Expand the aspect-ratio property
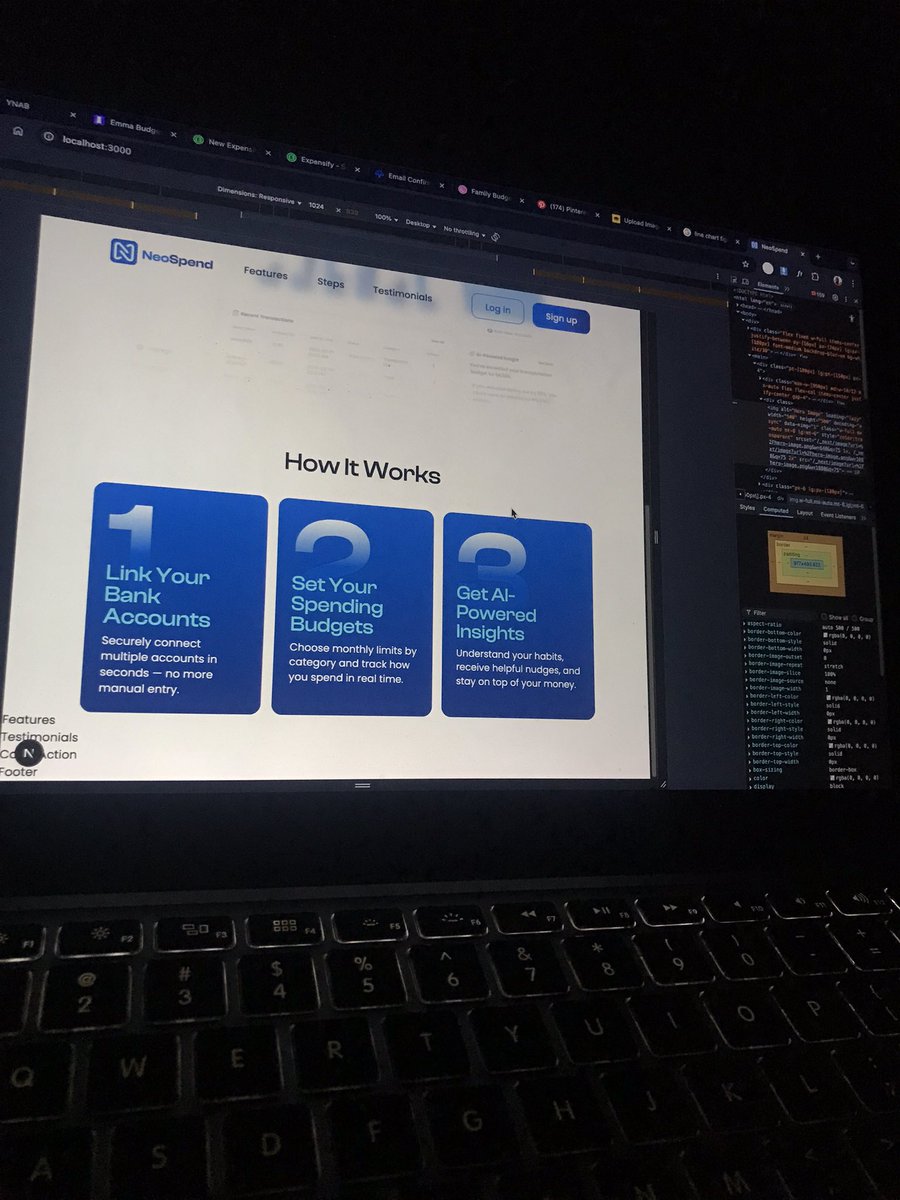 click(x=744, y=624)
